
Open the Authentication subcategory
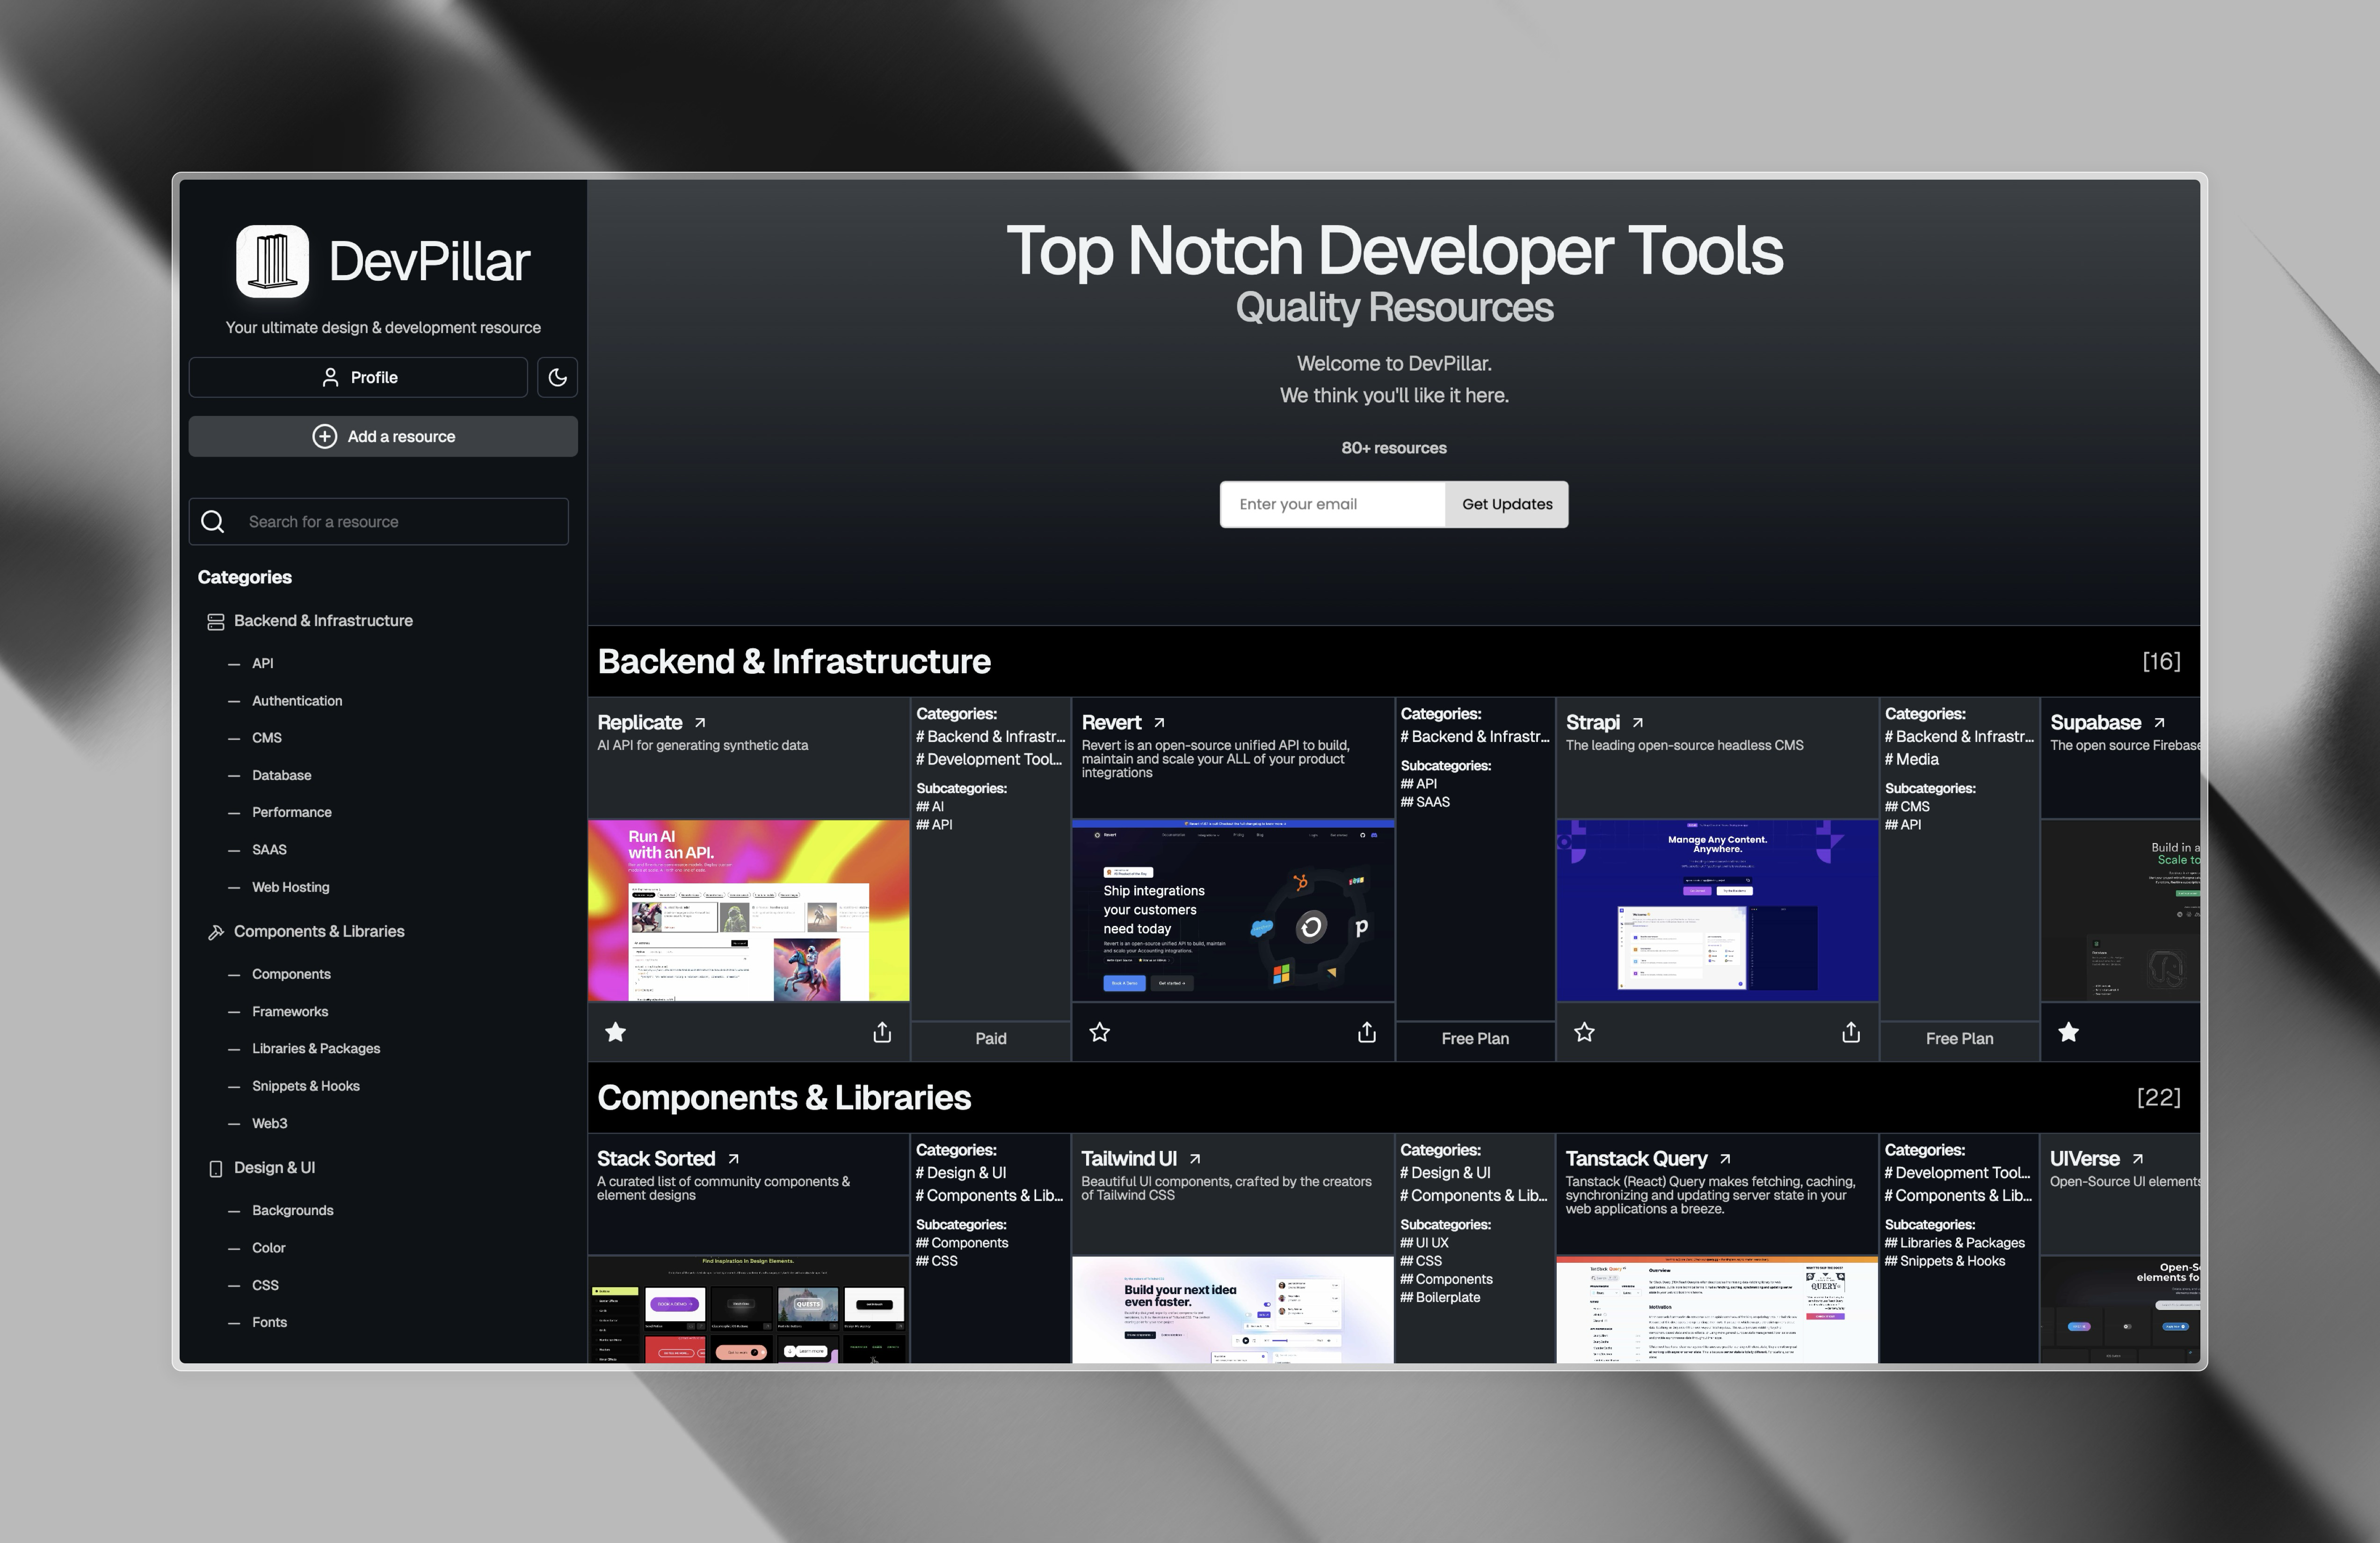point(297,701)
